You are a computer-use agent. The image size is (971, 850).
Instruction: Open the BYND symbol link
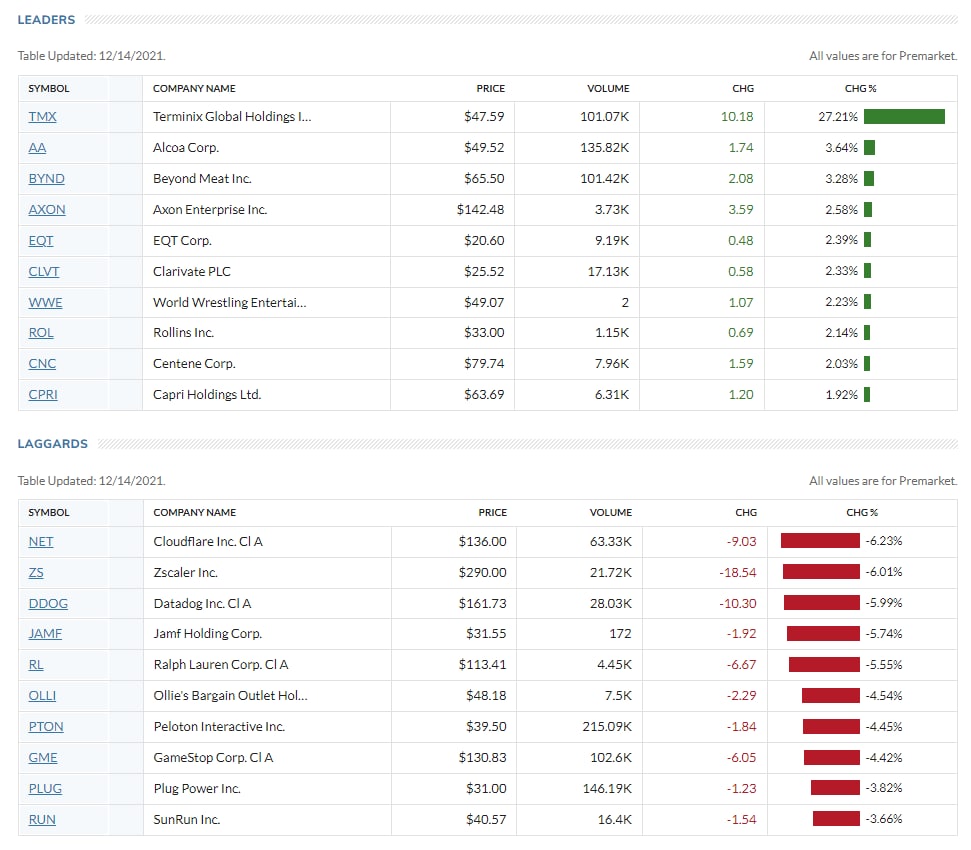[46, 178]
